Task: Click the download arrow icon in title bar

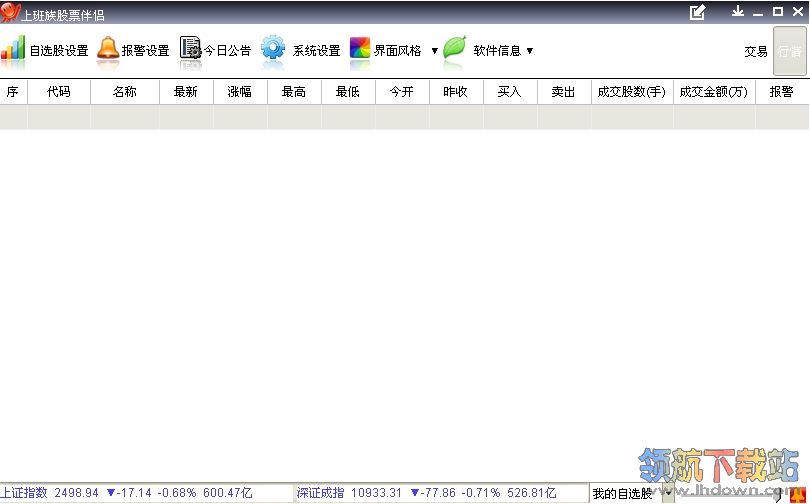Action: 738,11
